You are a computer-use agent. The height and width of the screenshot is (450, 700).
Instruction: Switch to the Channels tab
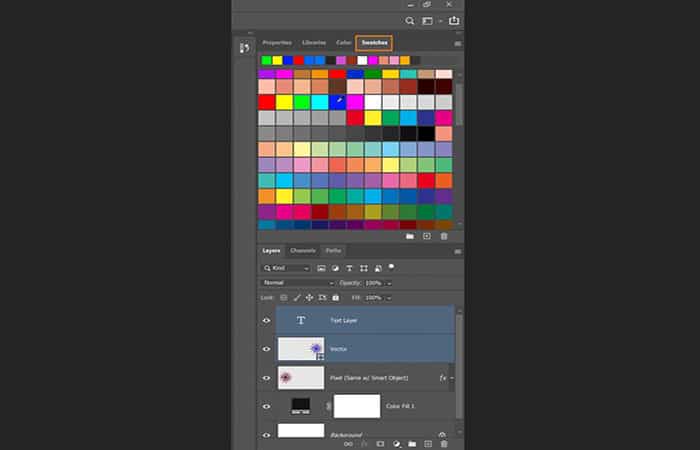(303, 251)
